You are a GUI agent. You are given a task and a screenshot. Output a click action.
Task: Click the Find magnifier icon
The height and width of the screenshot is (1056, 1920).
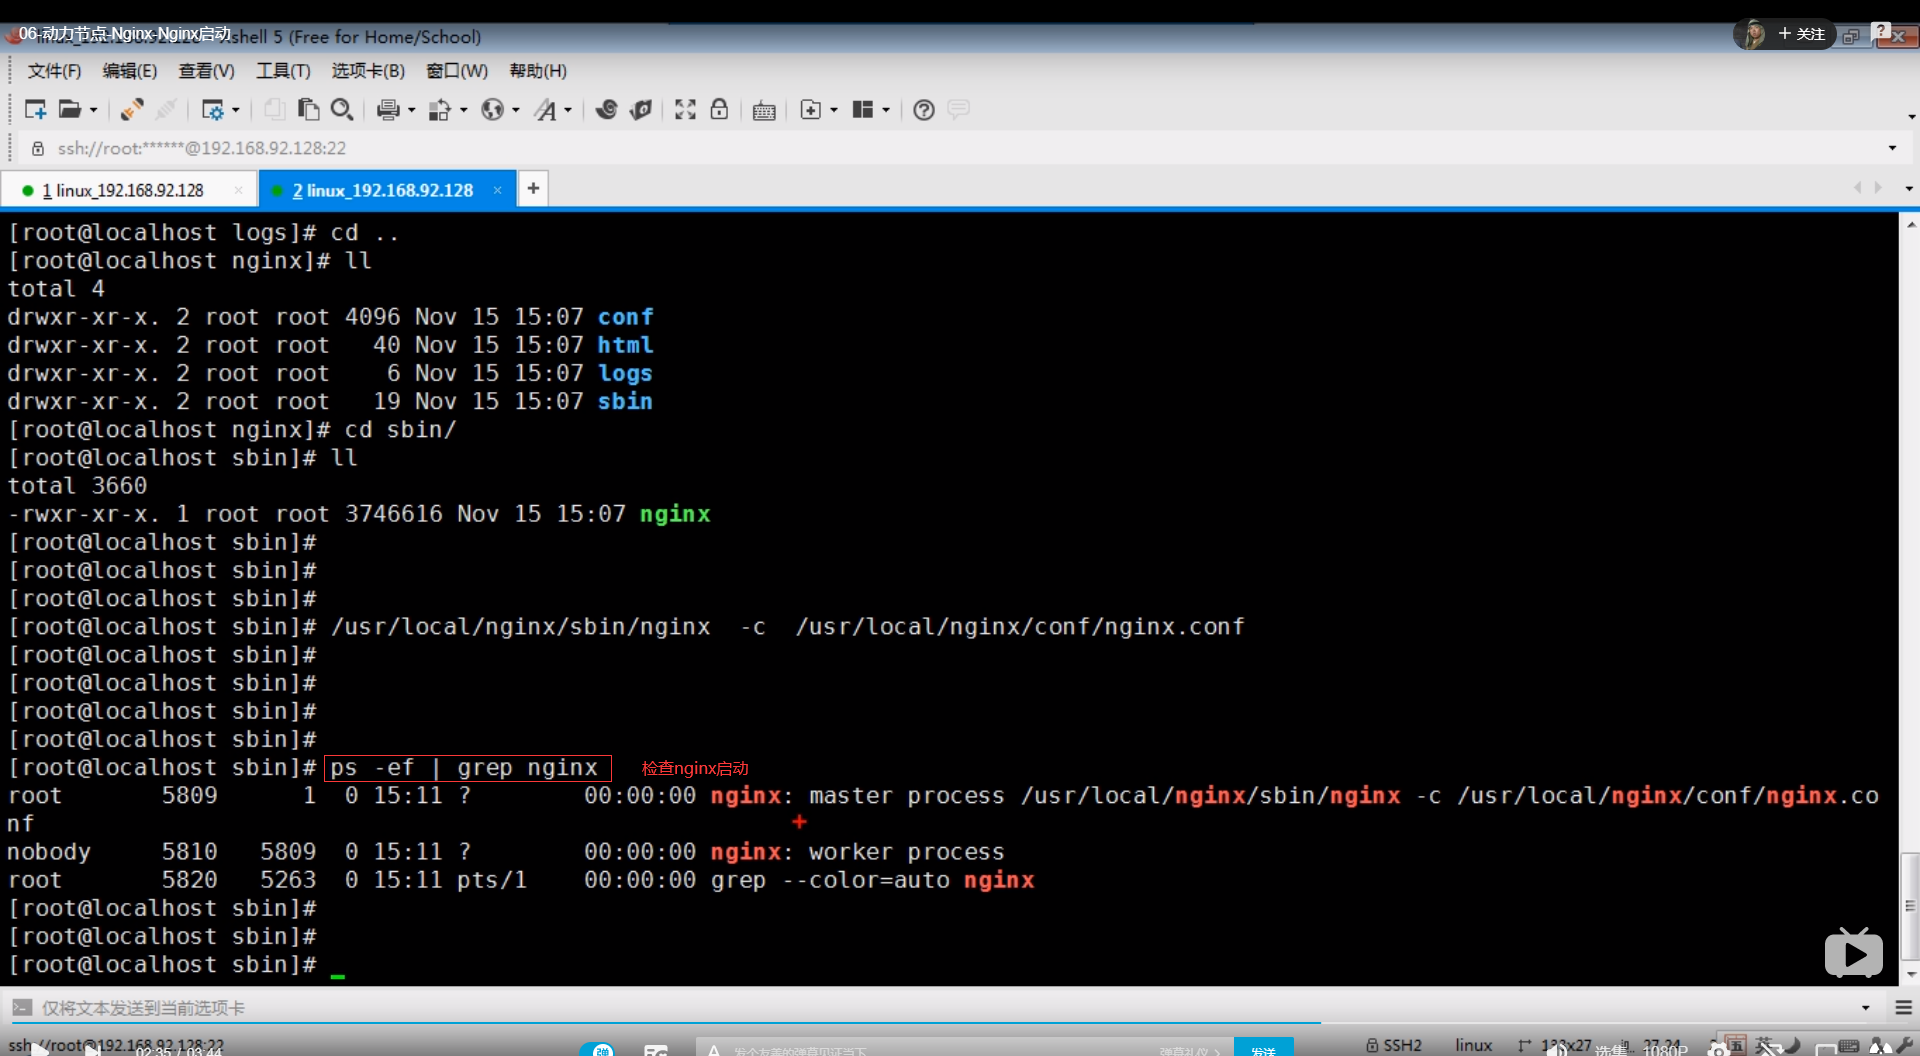342,110
